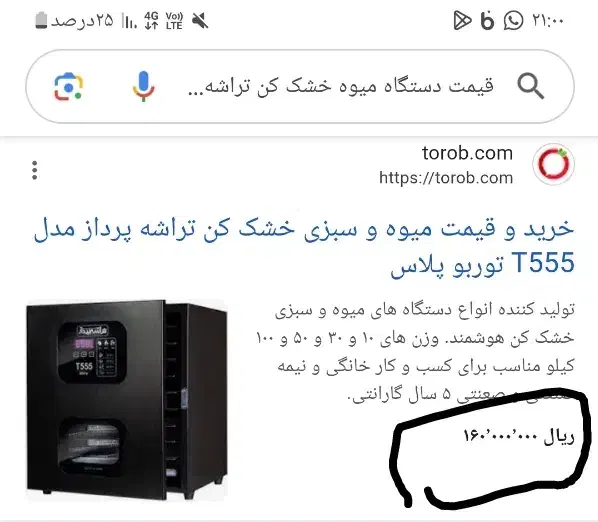
Task: Tap the WhatsApp notification icon
Action: point(513,21)
